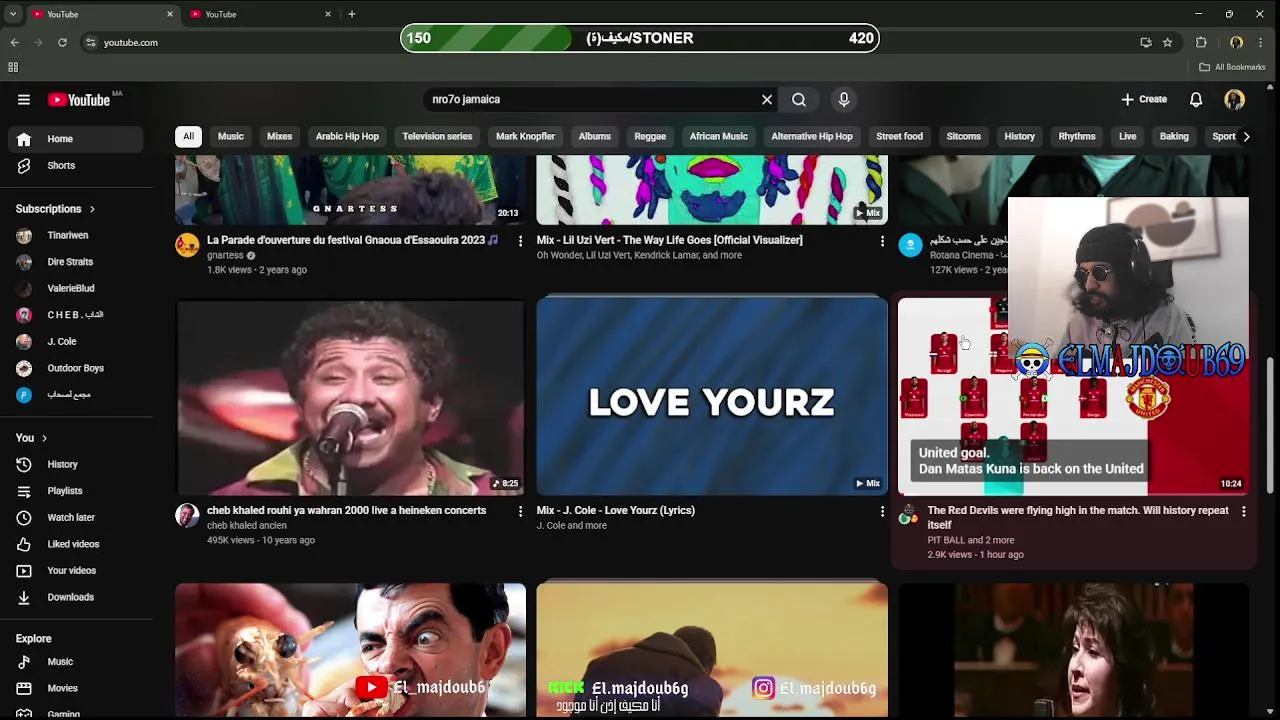
Task: Play the LOVE YOURZ mix thumbnail
Action: [712, 396]
